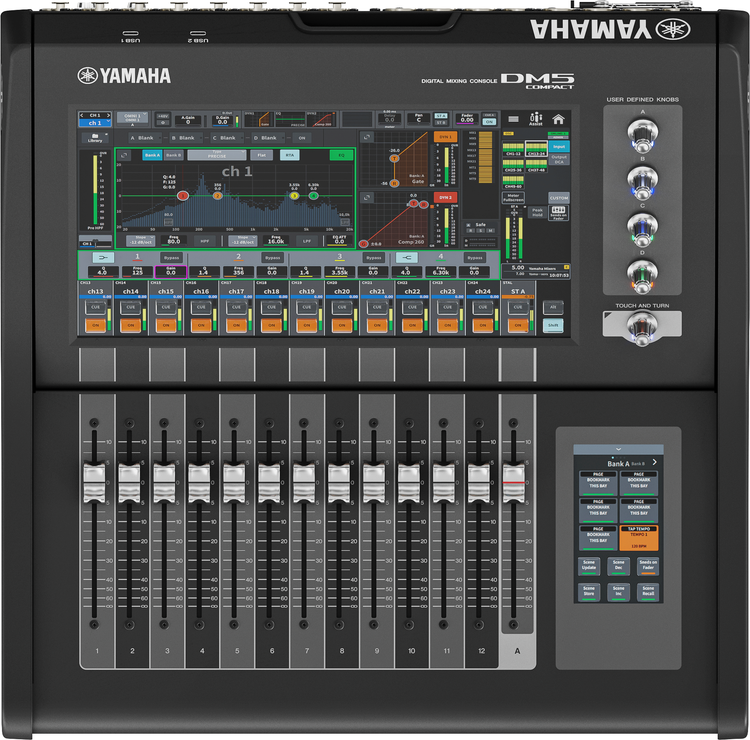Toggle the green EQ on button
750x740 pixels.
click(x=342, y=155)
